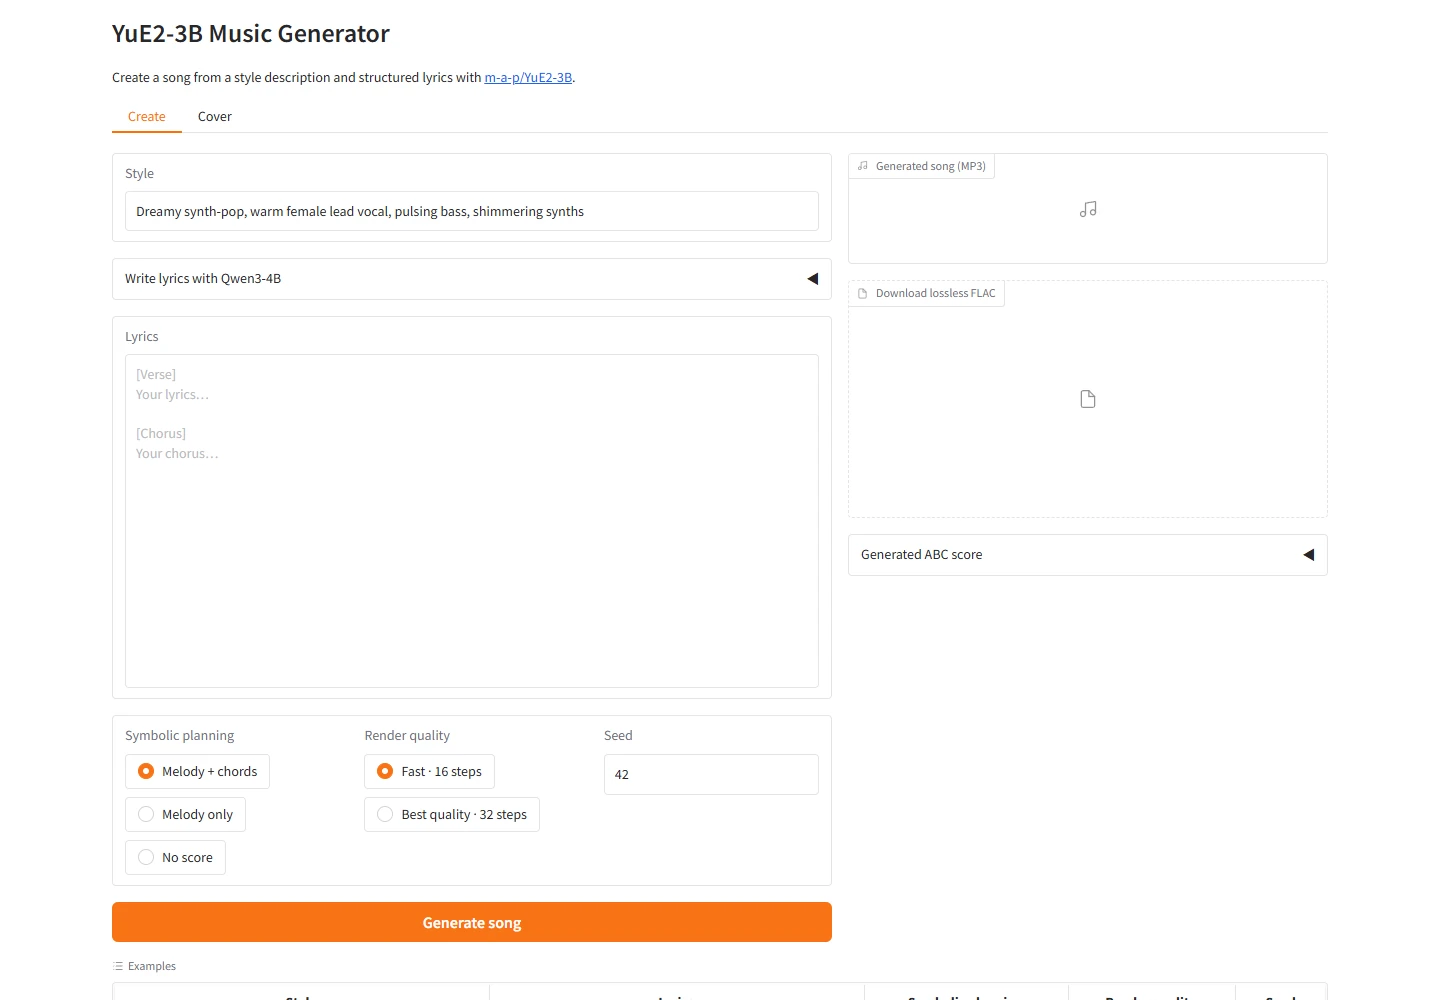Open the Cover tab
1440x1000 pixels.
[215, 117]
